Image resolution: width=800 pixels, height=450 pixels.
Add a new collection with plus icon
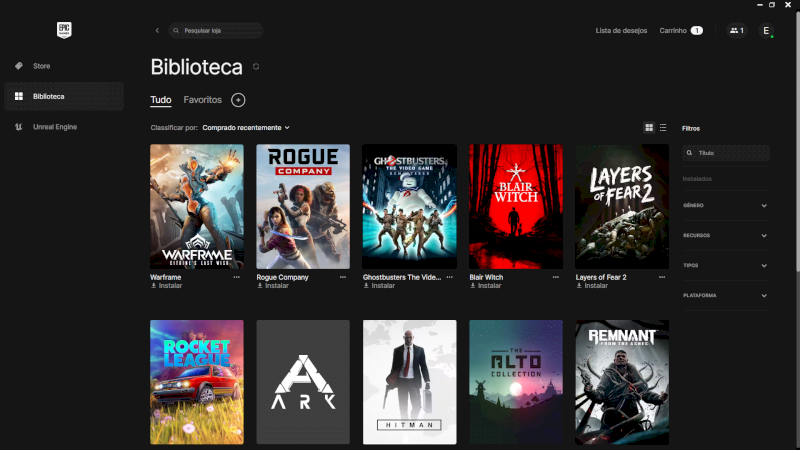point(238,100)
